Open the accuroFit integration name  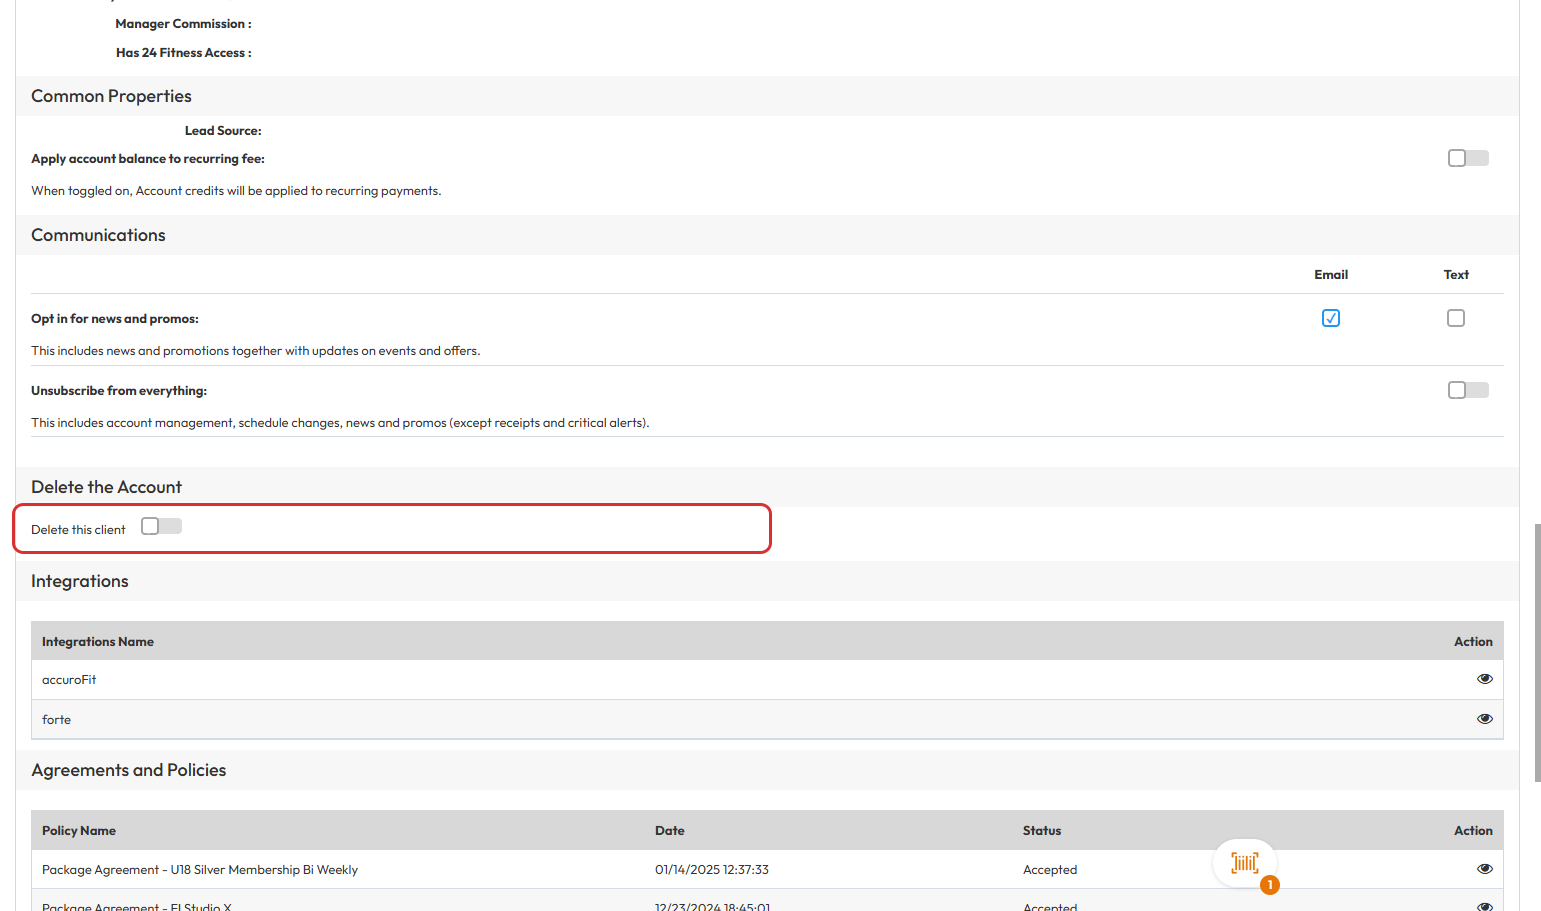[69, 680]
